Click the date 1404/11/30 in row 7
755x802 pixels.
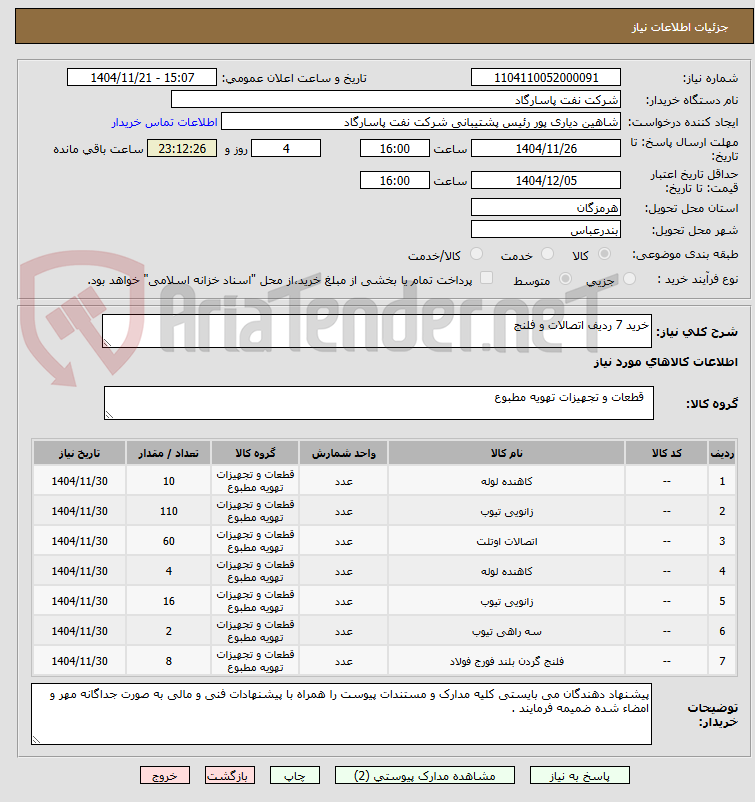(79, 661)
